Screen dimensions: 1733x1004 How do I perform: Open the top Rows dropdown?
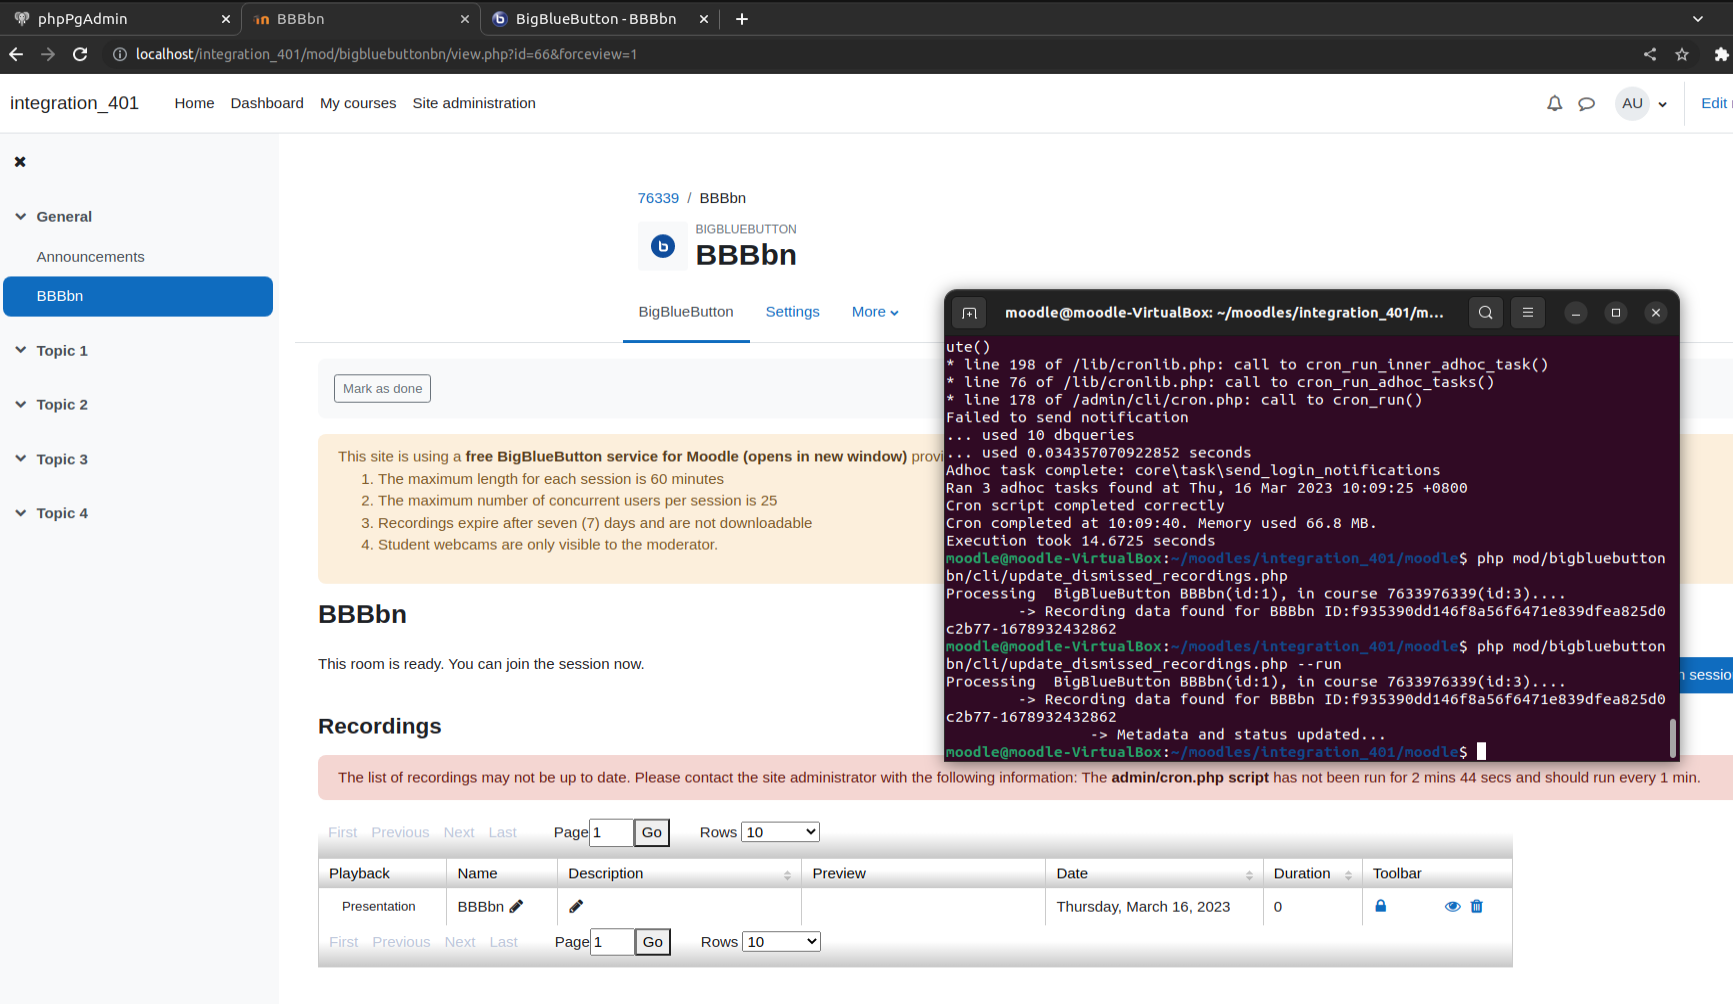[780, 832]
